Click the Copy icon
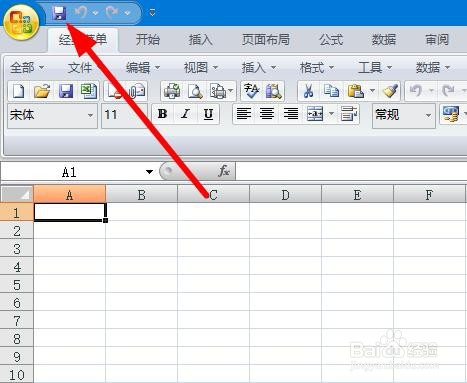 (331, 91)
